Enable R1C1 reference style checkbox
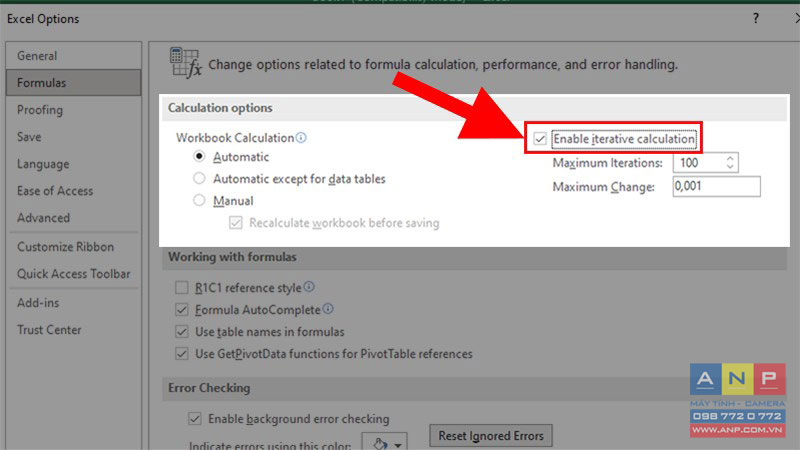This screenshot has height=450, width=800. 181,287
